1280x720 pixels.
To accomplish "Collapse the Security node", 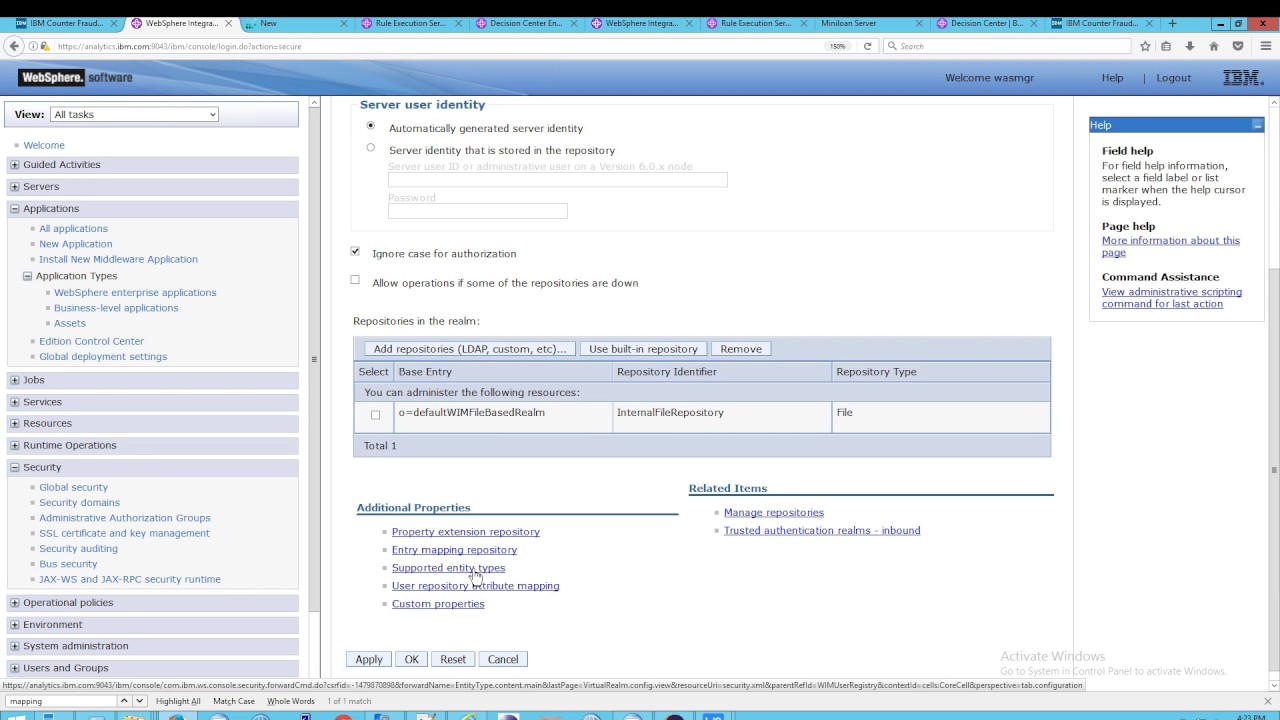I will click(14, 468).
